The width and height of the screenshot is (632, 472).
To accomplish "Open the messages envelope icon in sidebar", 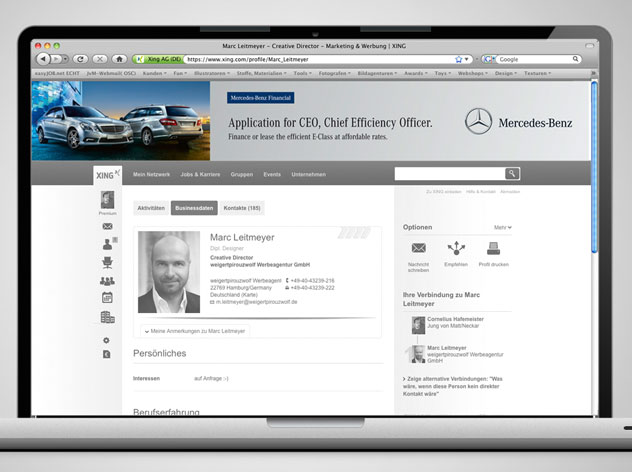I will 107,227.
